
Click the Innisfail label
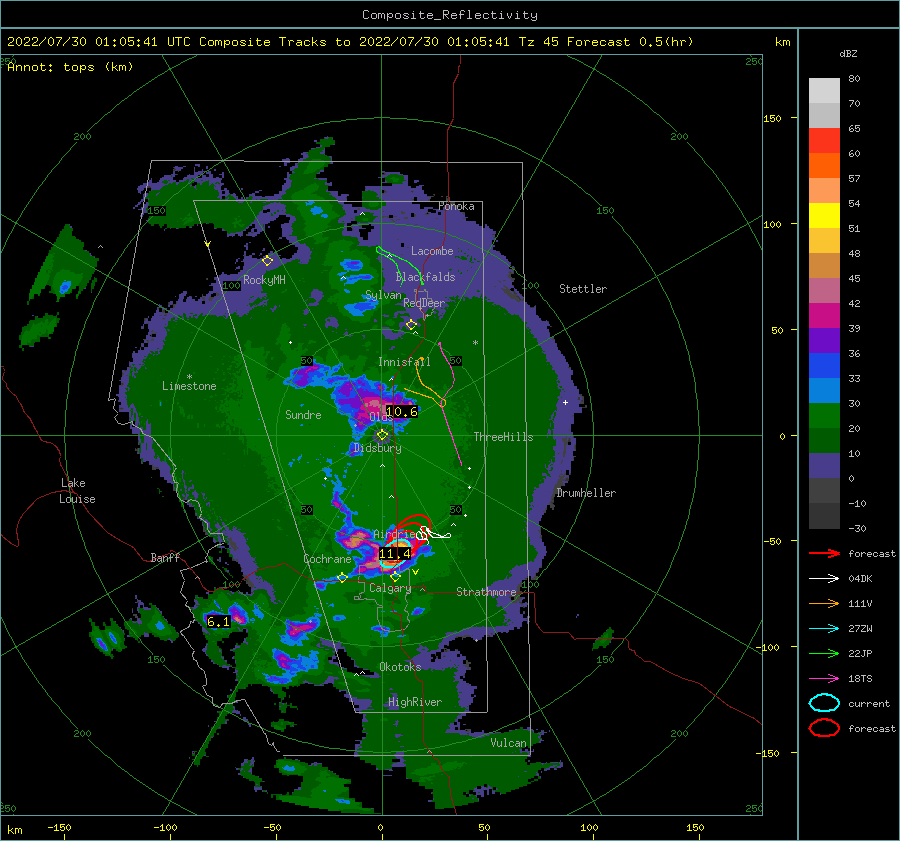point(404,362)
